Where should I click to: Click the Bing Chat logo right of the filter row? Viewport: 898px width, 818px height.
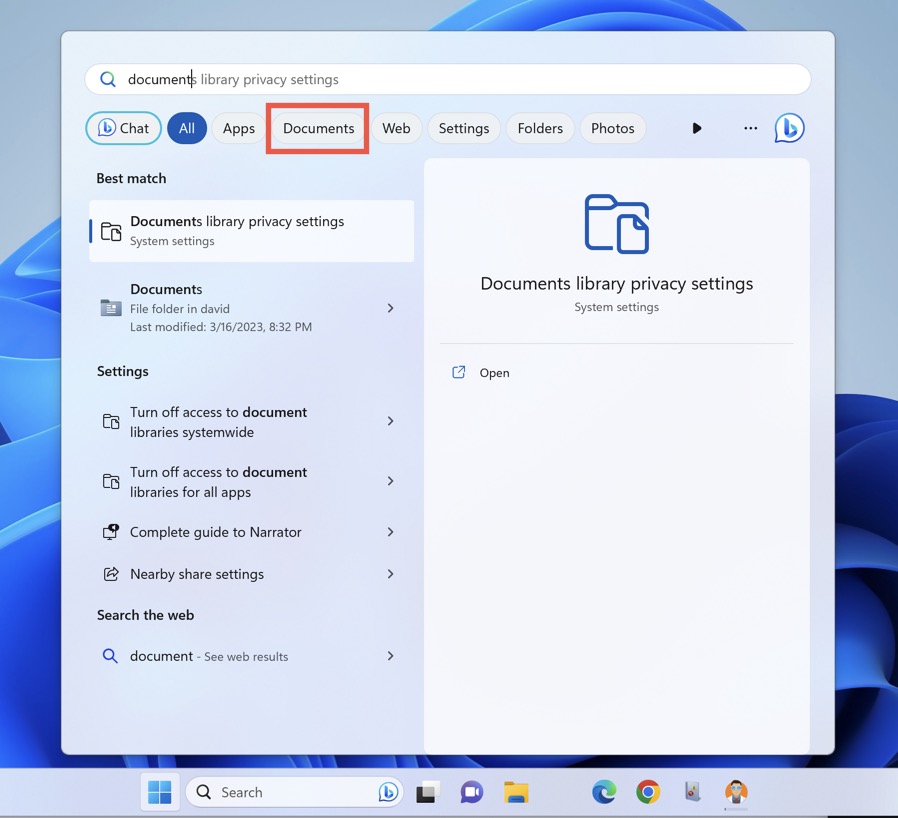coord(789,127)
